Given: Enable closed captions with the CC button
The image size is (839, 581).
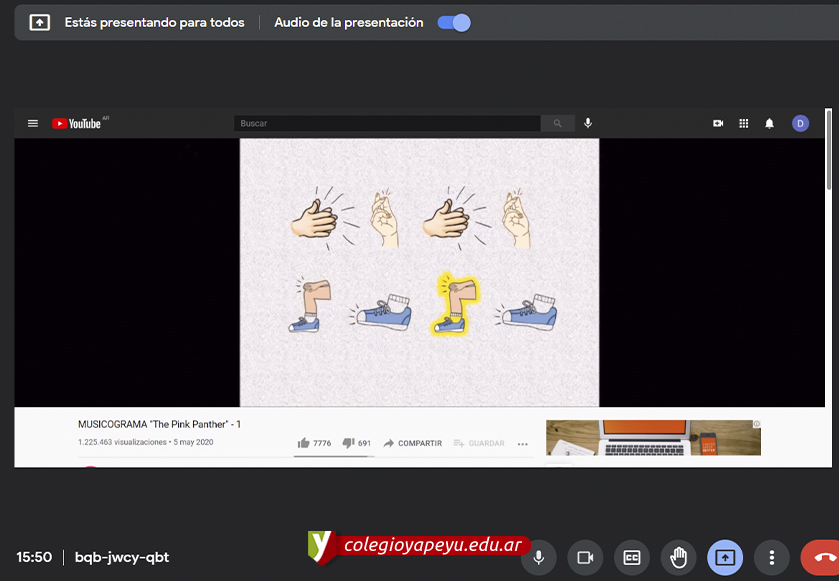Looking at the screenshot, I should point(632,557).
